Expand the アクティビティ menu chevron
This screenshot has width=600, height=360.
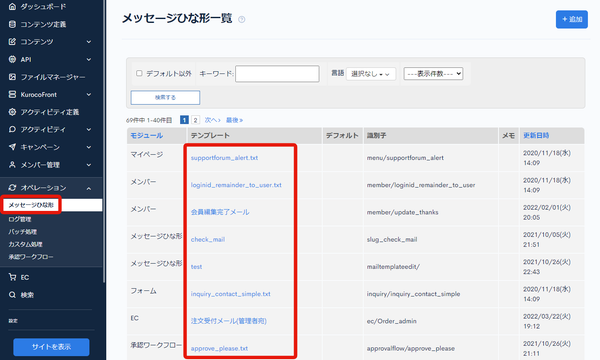[x=89, y=130]
